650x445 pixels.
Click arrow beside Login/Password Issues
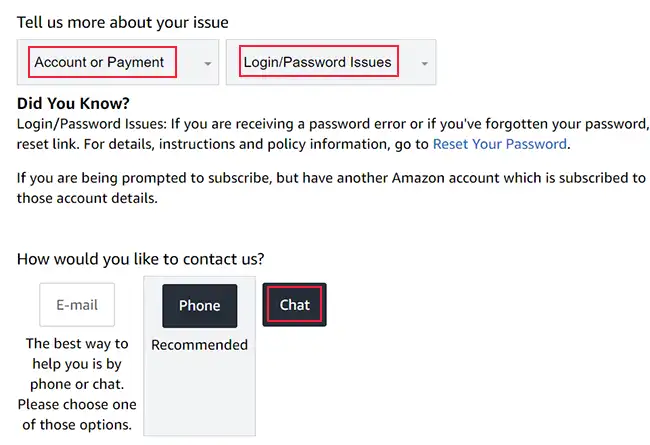(424, 63)
